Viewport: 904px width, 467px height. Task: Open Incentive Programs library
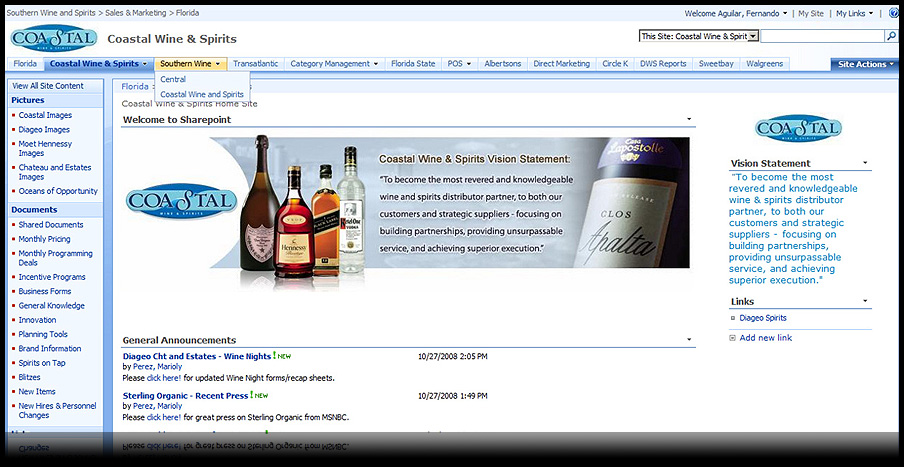point(52,277)
